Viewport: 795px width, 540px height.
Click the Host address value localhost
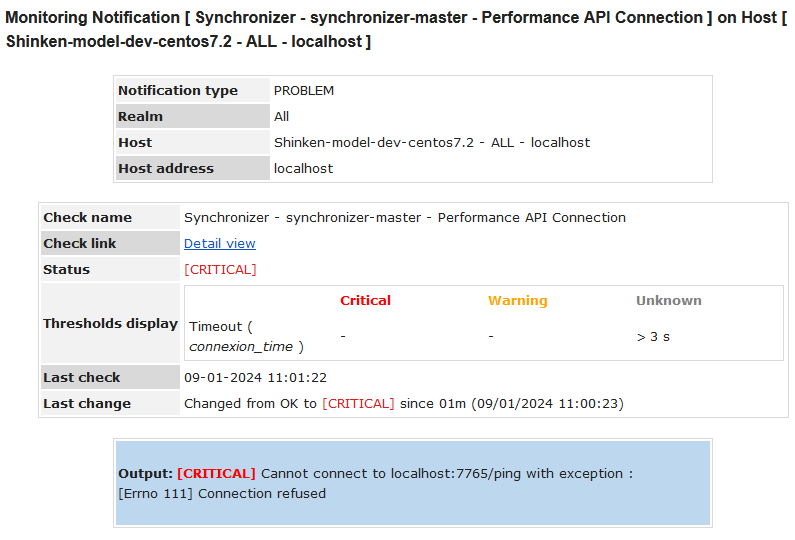tap(303, 168)
